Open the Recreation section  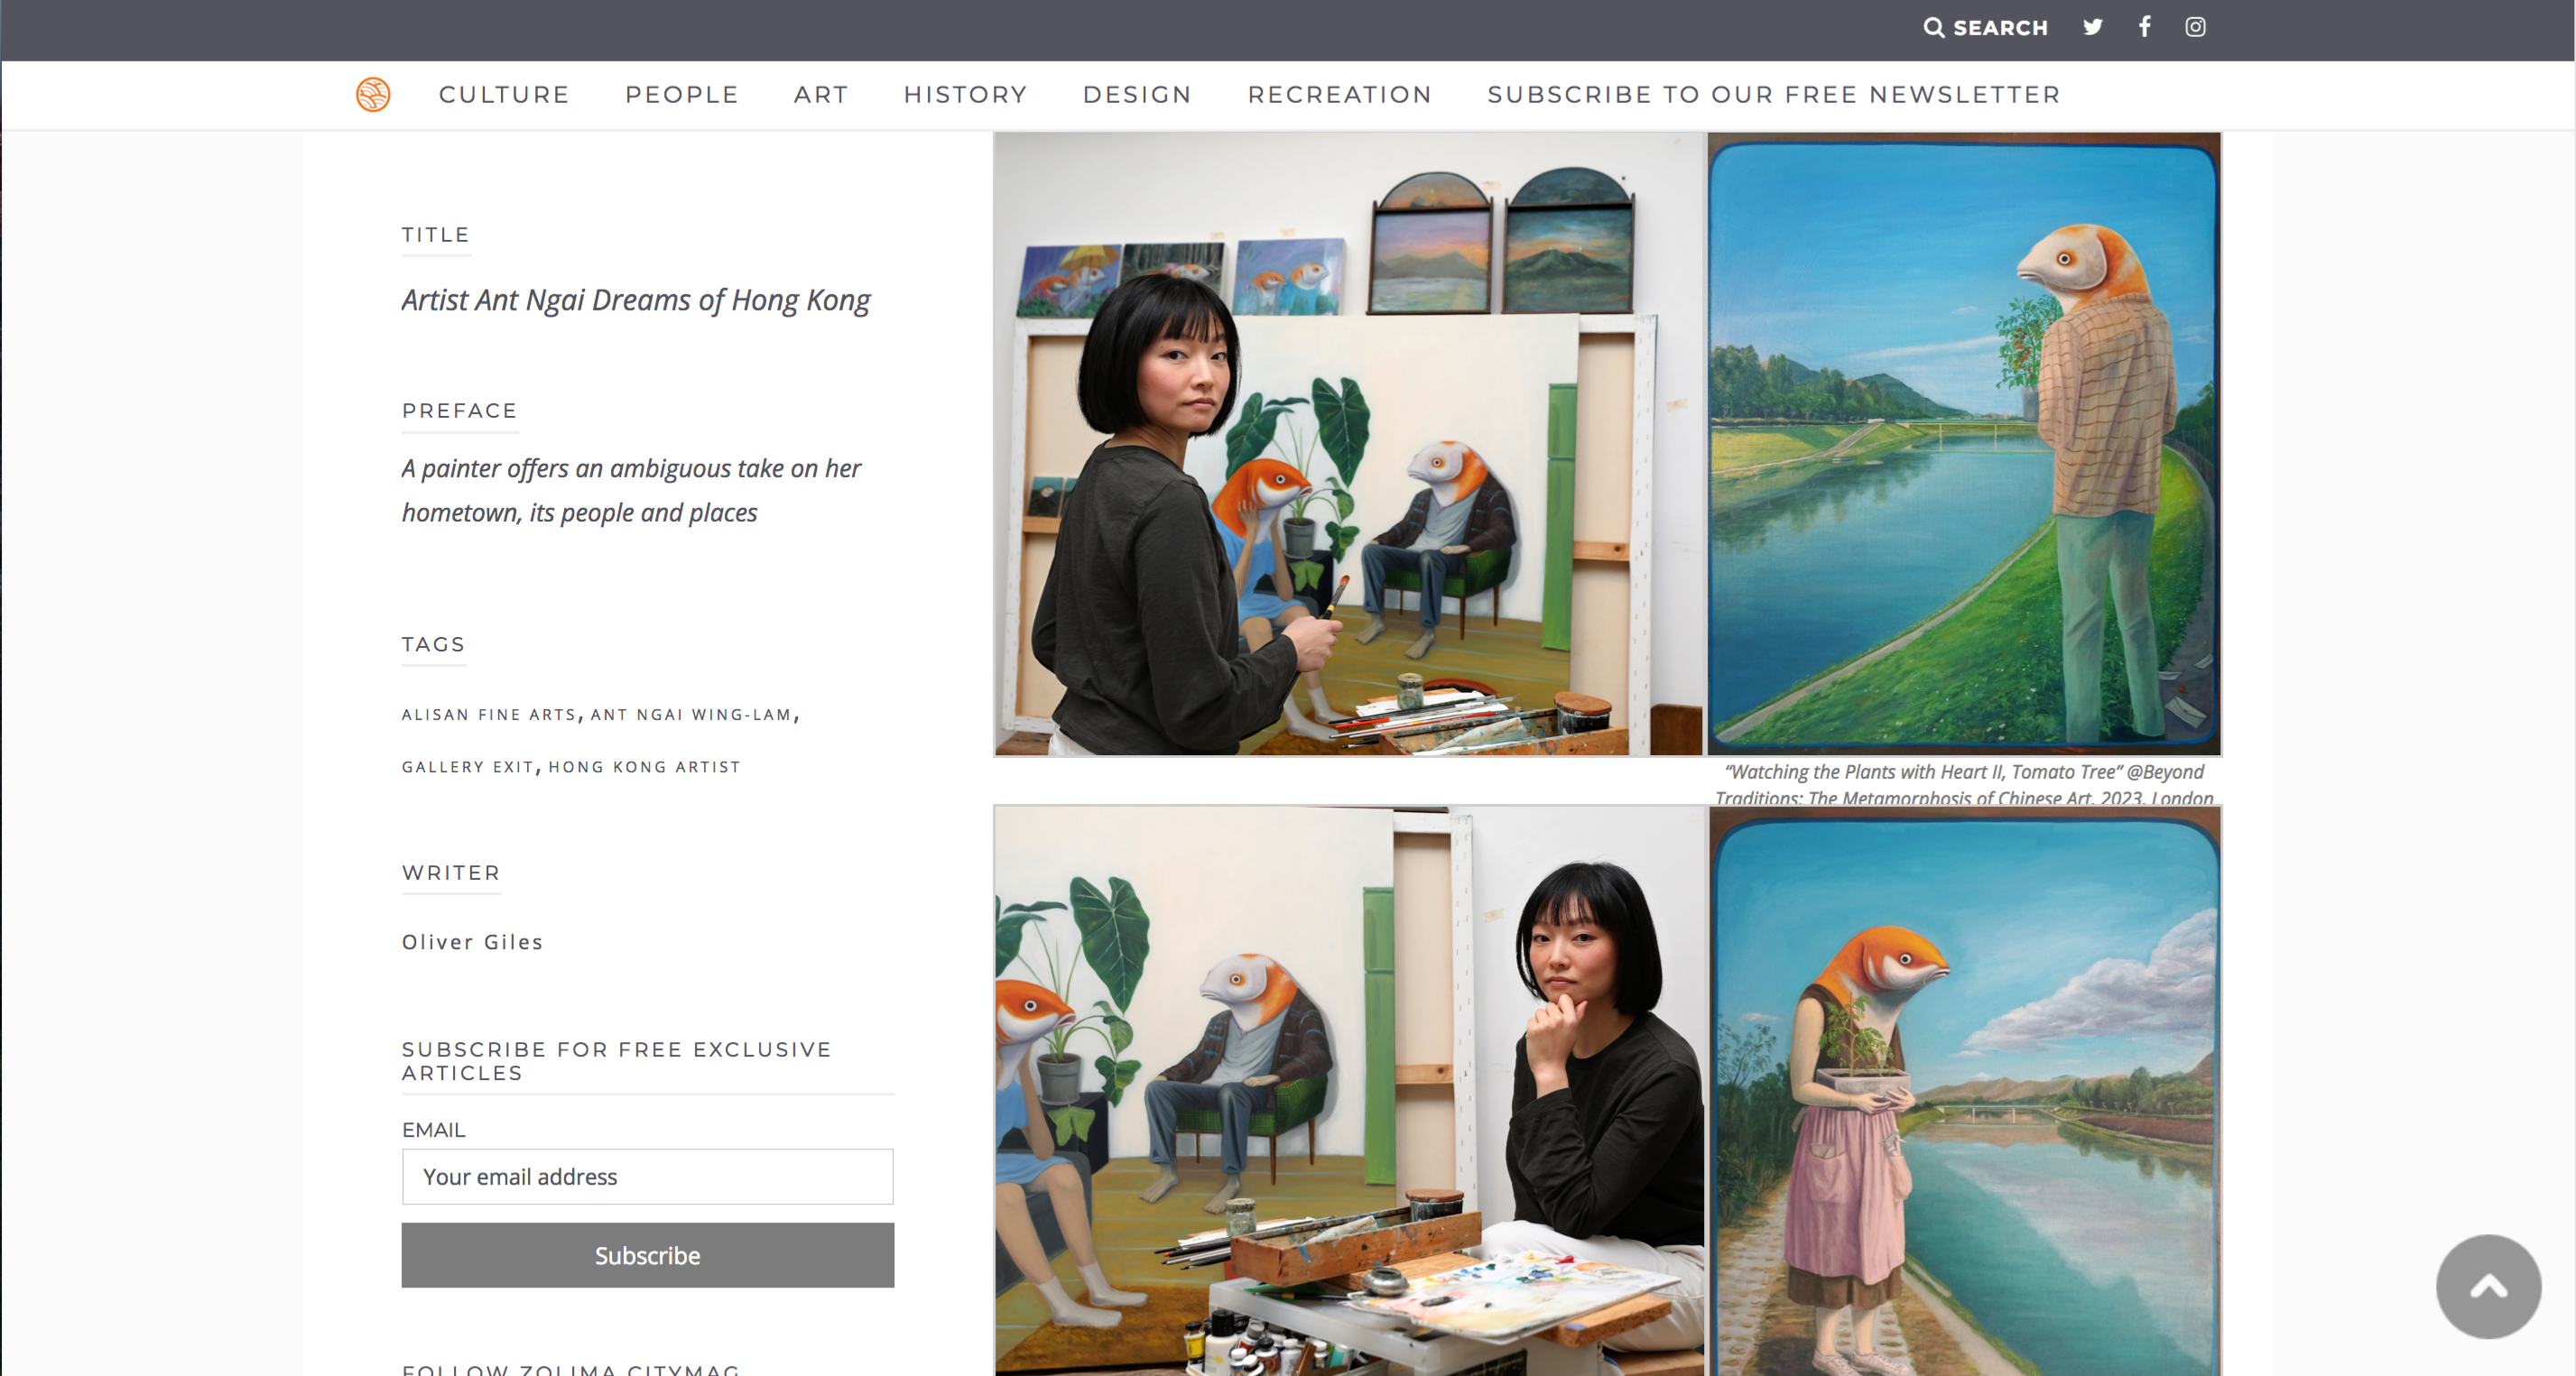point(1339,95)
